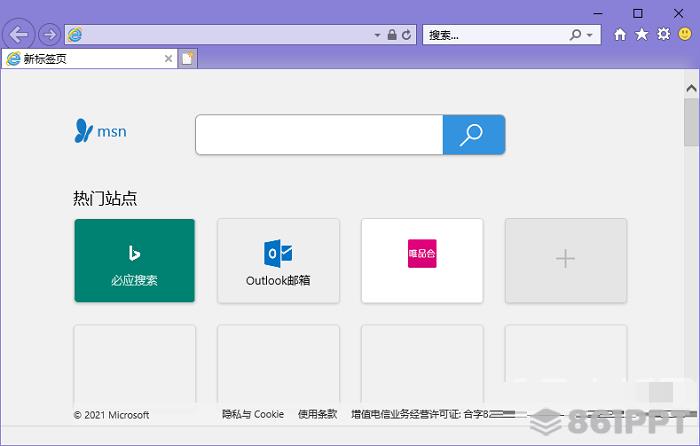Click the blue MSN search button

(474, 134)
